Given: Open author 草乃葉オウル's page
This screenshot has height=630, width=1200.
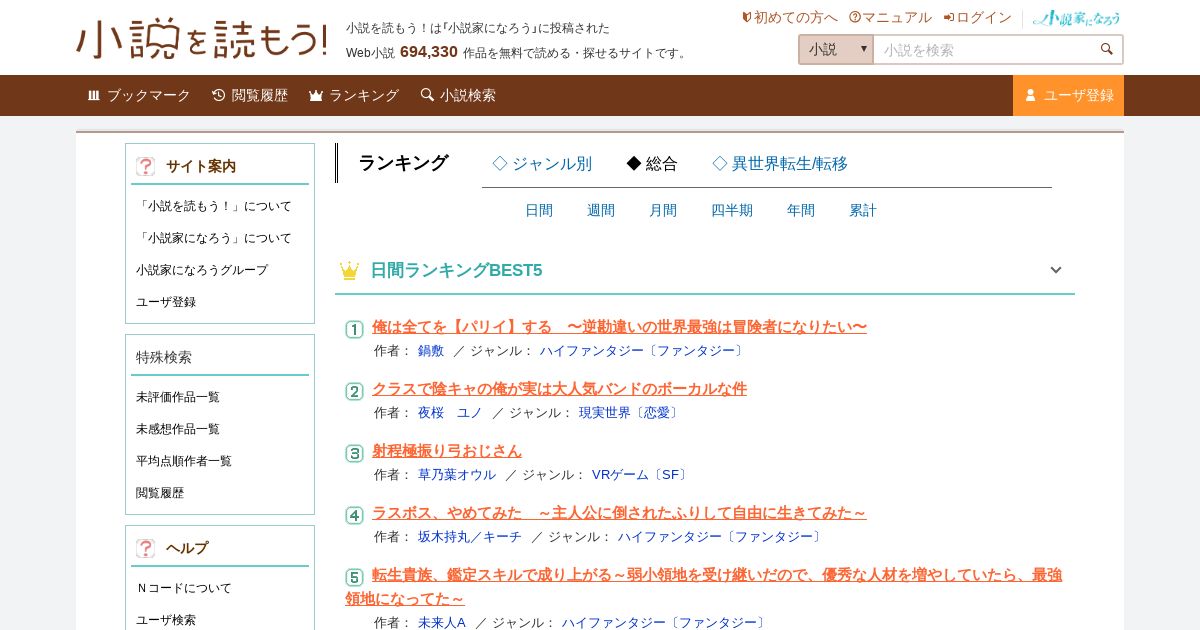Looking at the screenshot, I should pyautogui.click(x=457, y=475).
